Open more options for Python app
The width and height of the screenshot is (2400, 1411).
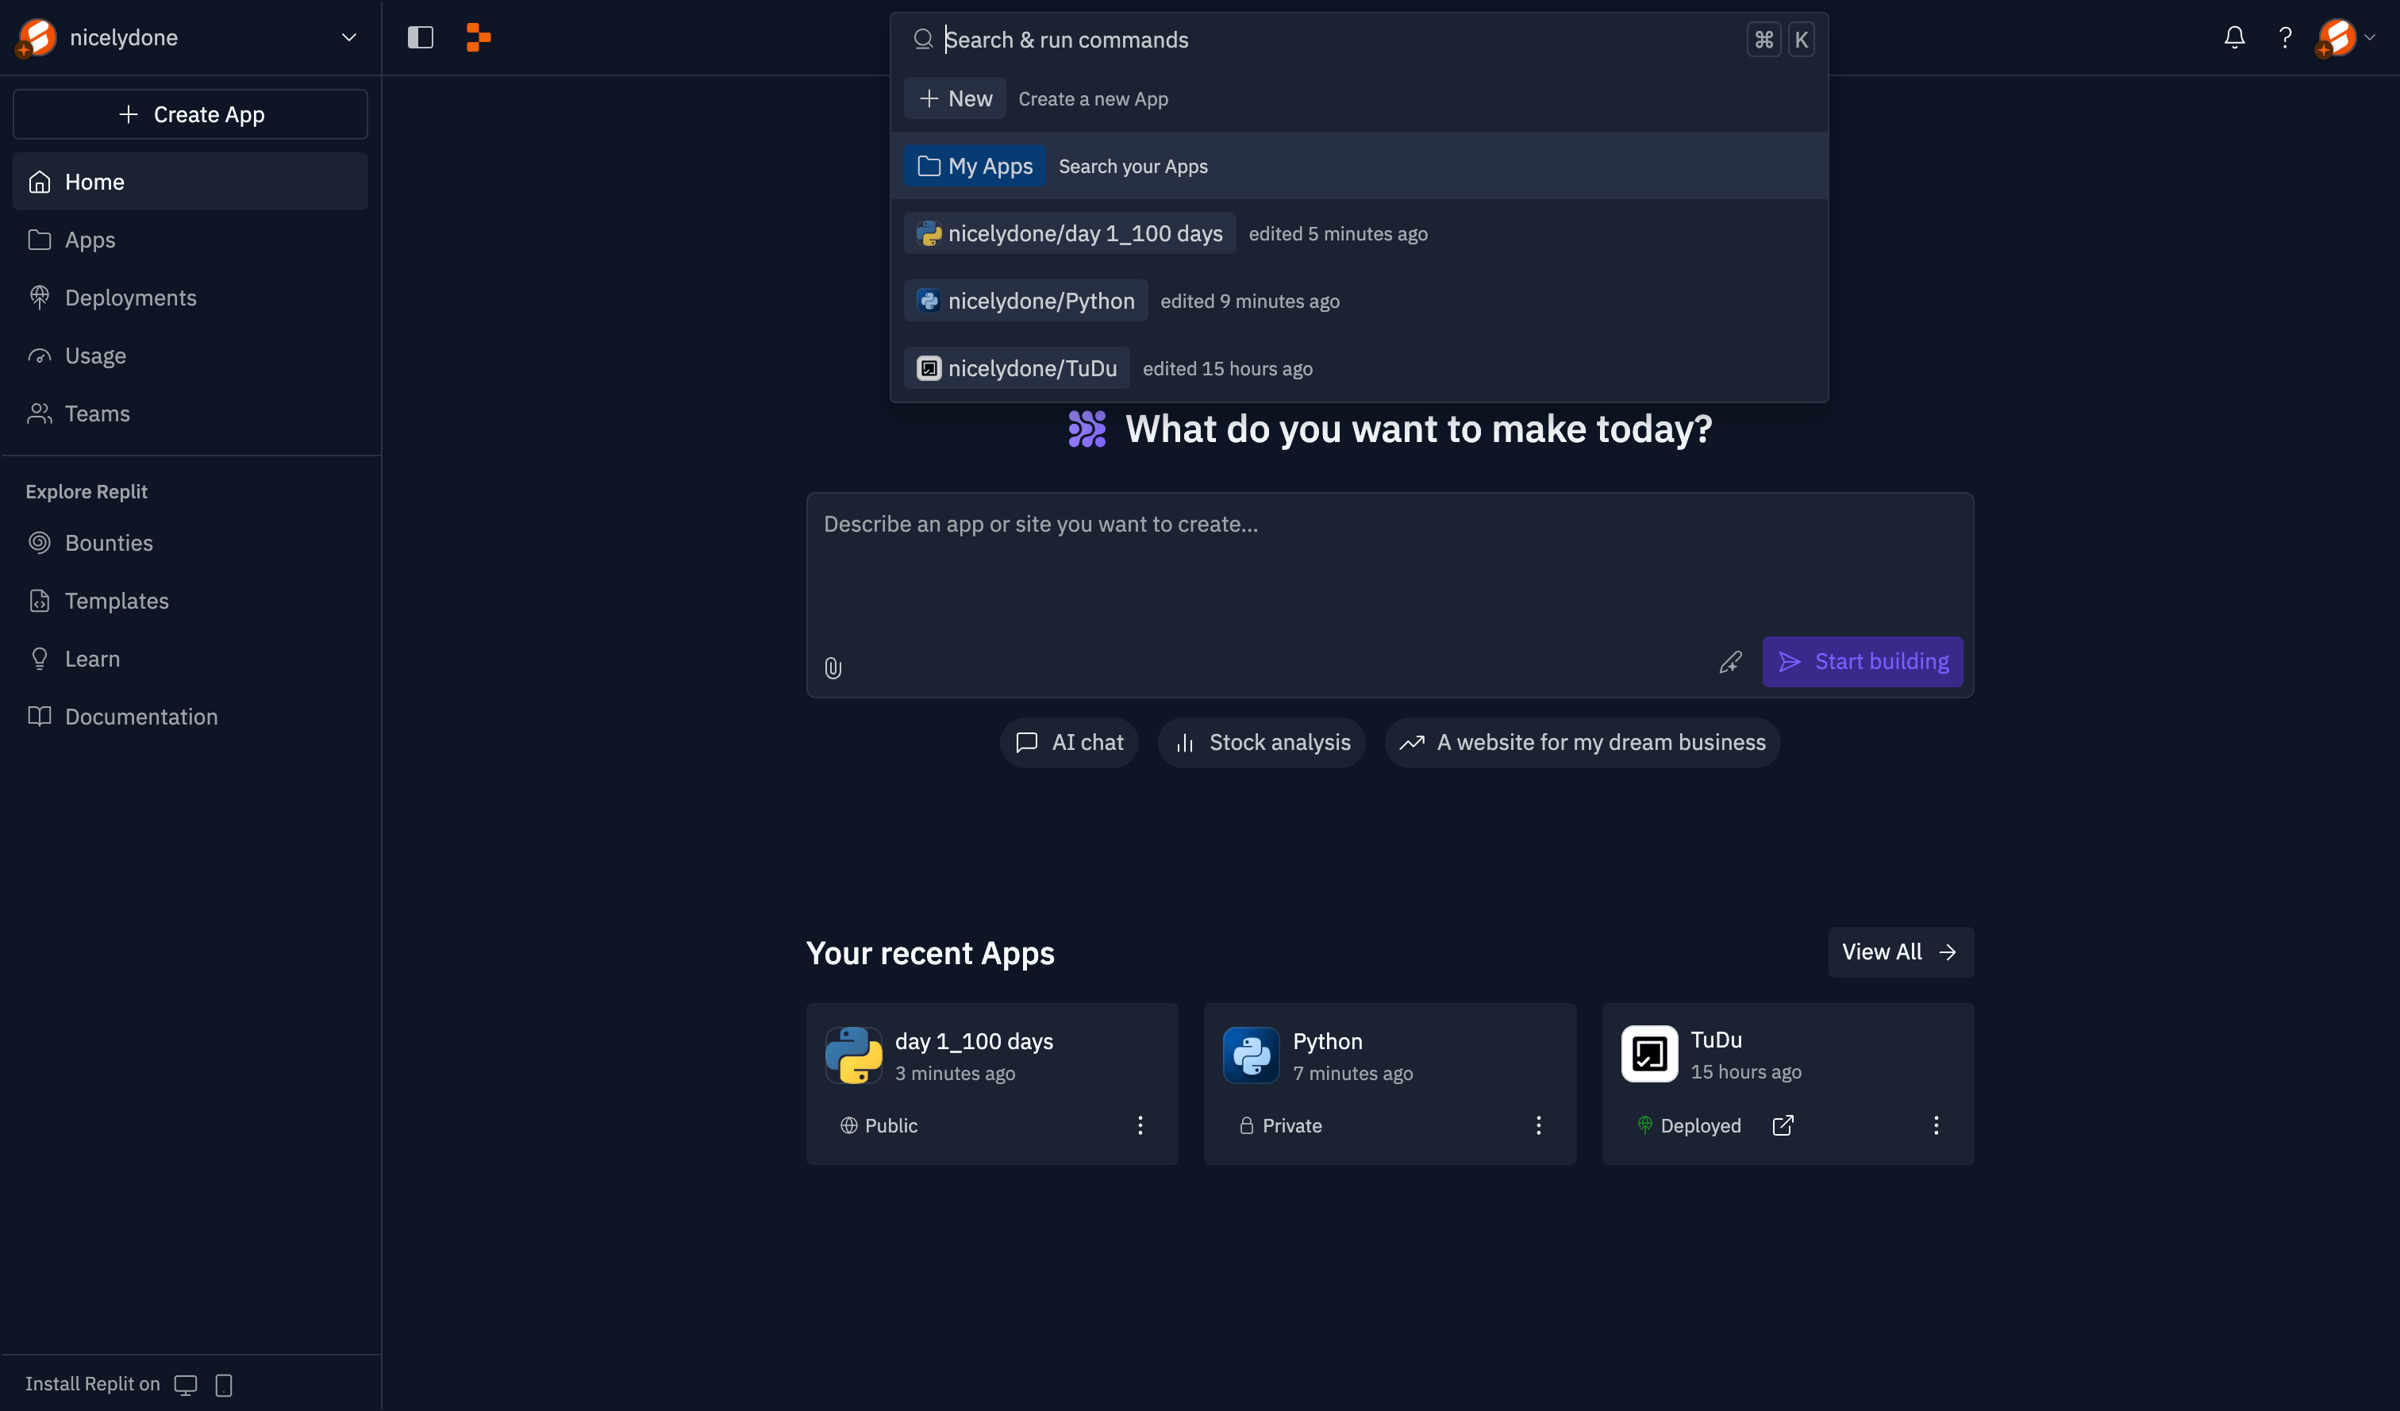[1539, 1126]
